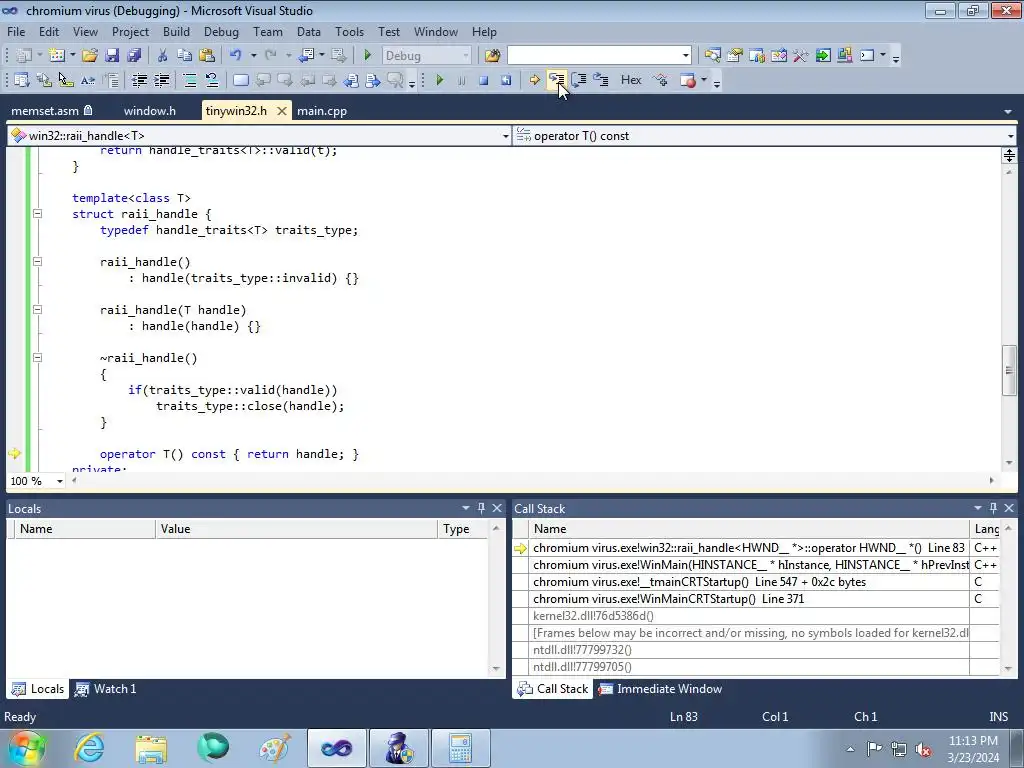Click the Paste clipboard icon

(207, 56)
